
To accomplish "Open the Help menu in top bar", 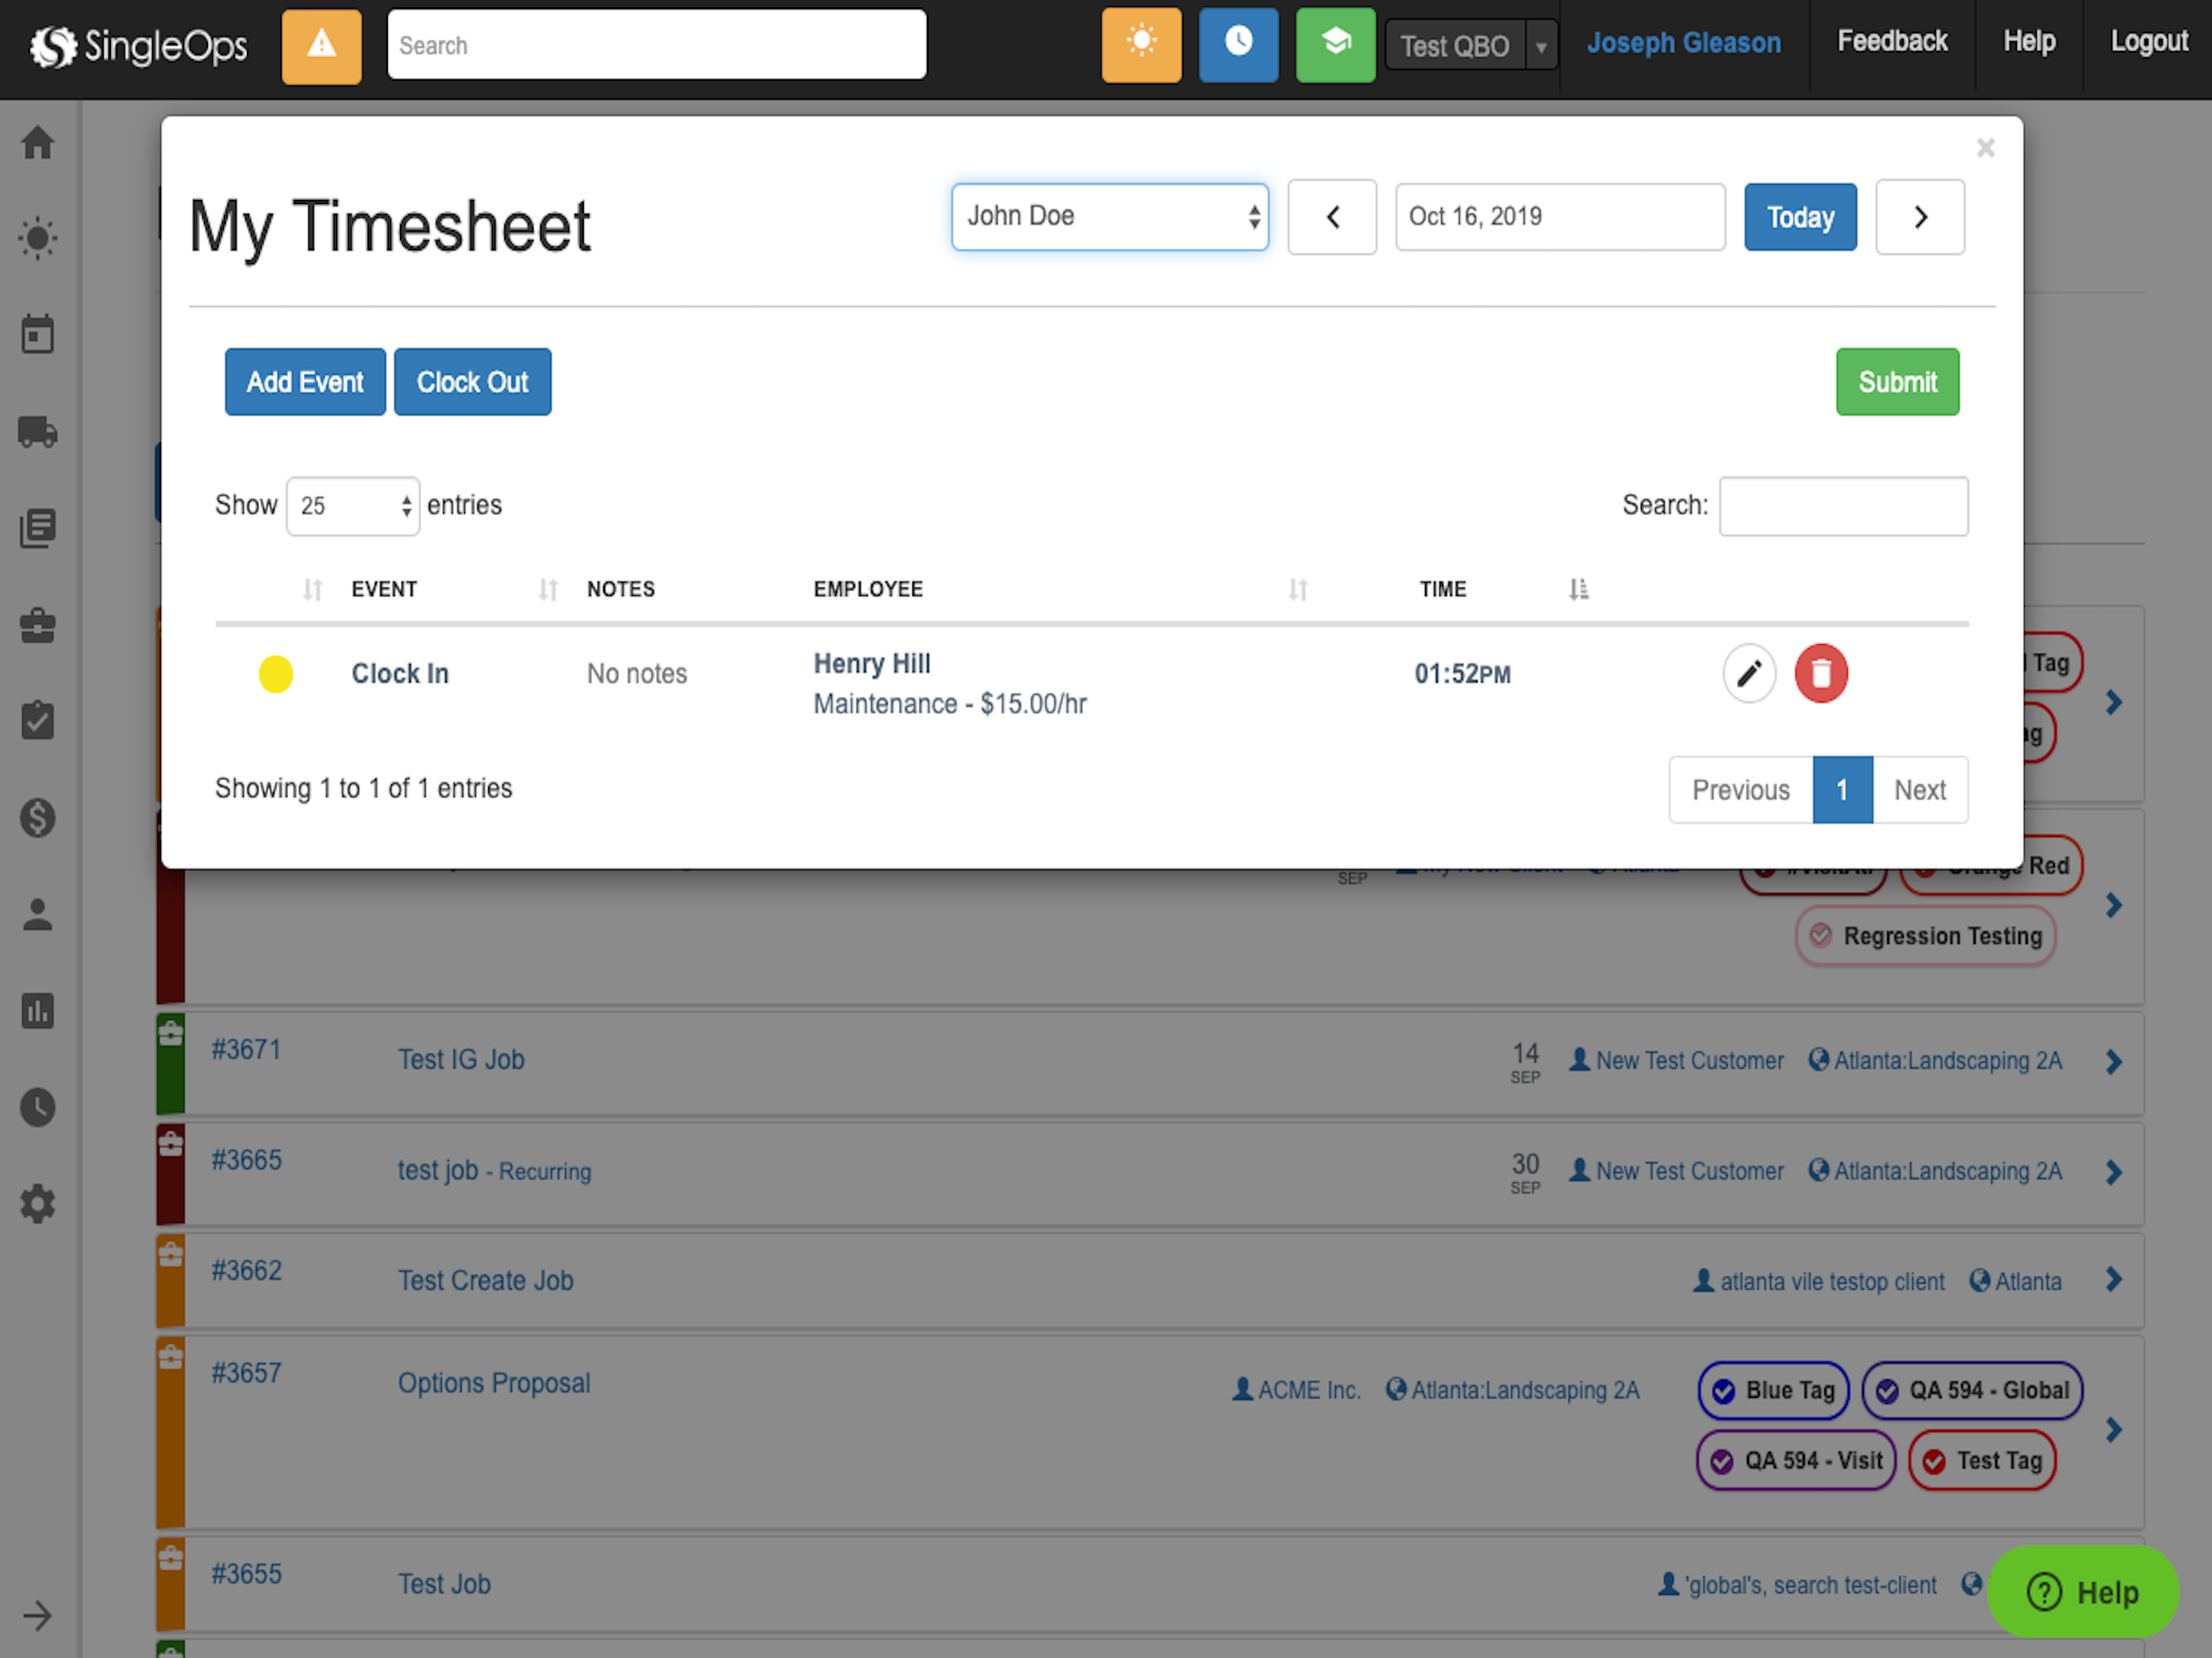I will pos(2029,41).
